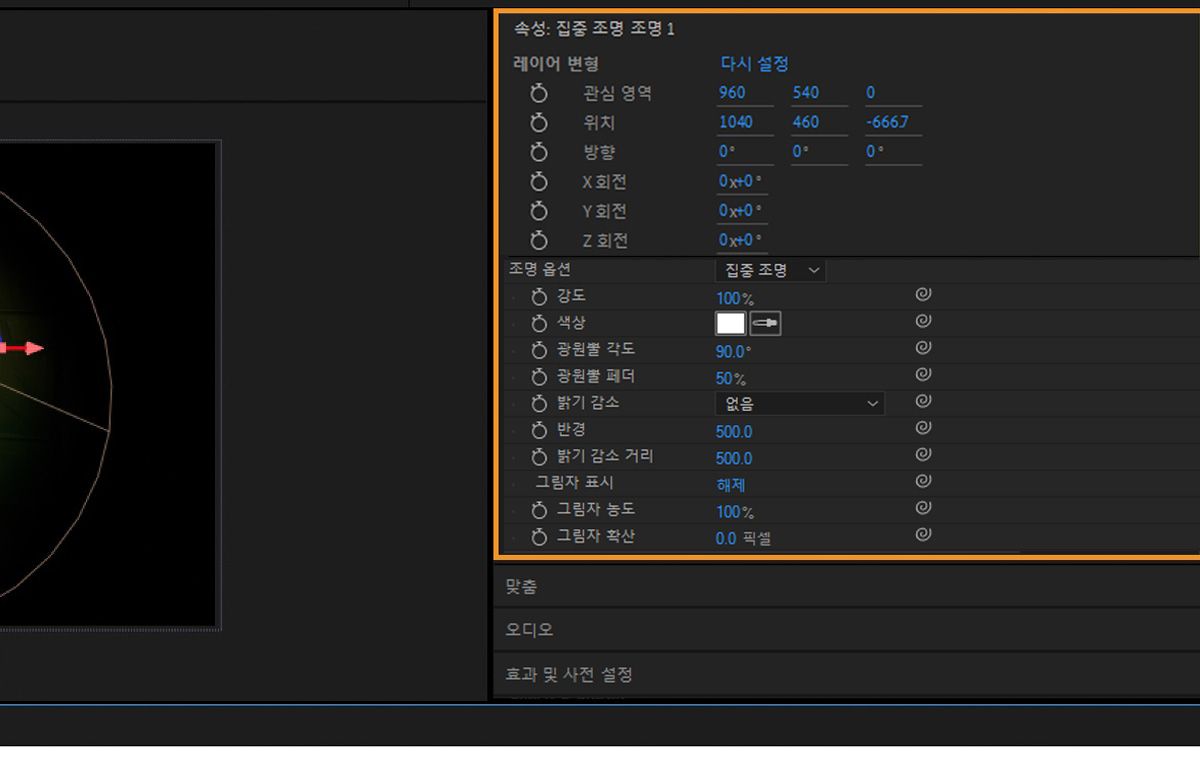The height and width of the screenshot is (775, 1200).
Task: Click the pick whip icon next to 반경
Action: 922,428
